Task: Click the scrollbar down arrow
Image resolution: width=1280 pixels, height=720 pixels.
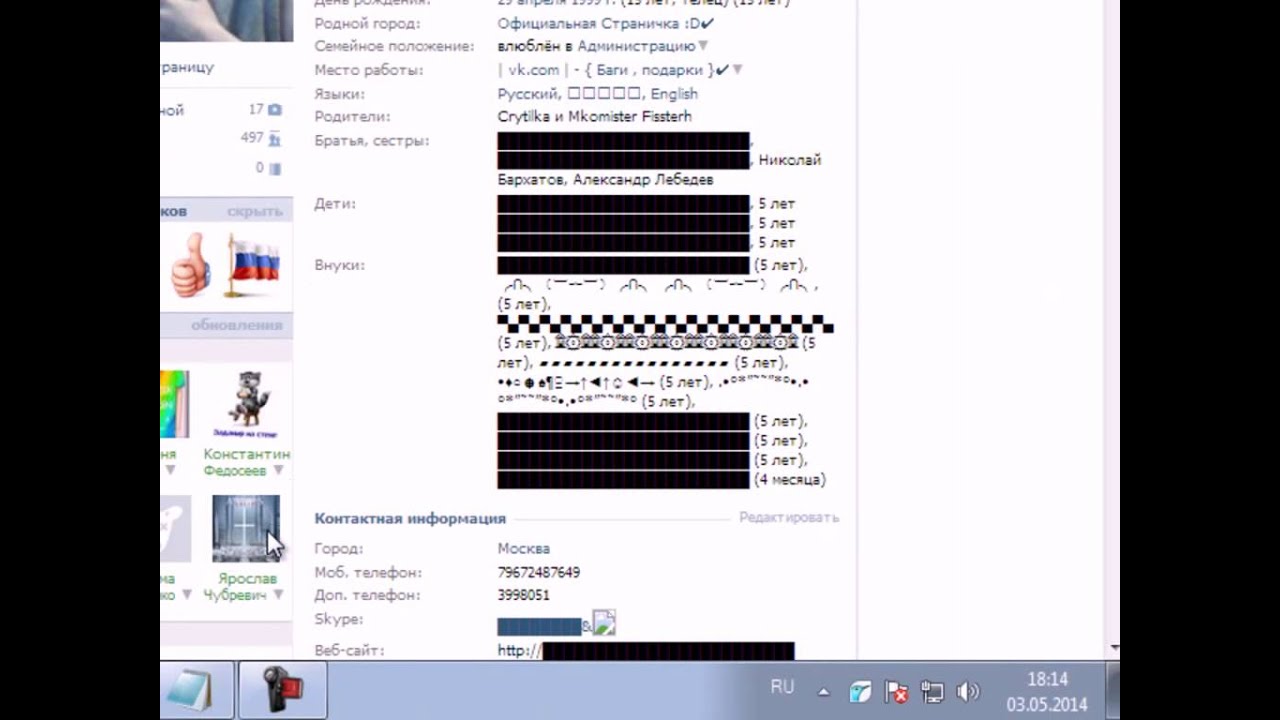Action: coord(1114,650)
